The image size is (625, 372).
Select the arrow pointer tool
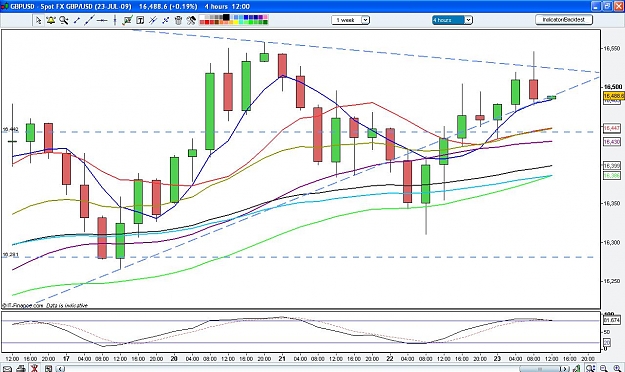(x=38, y=20)
